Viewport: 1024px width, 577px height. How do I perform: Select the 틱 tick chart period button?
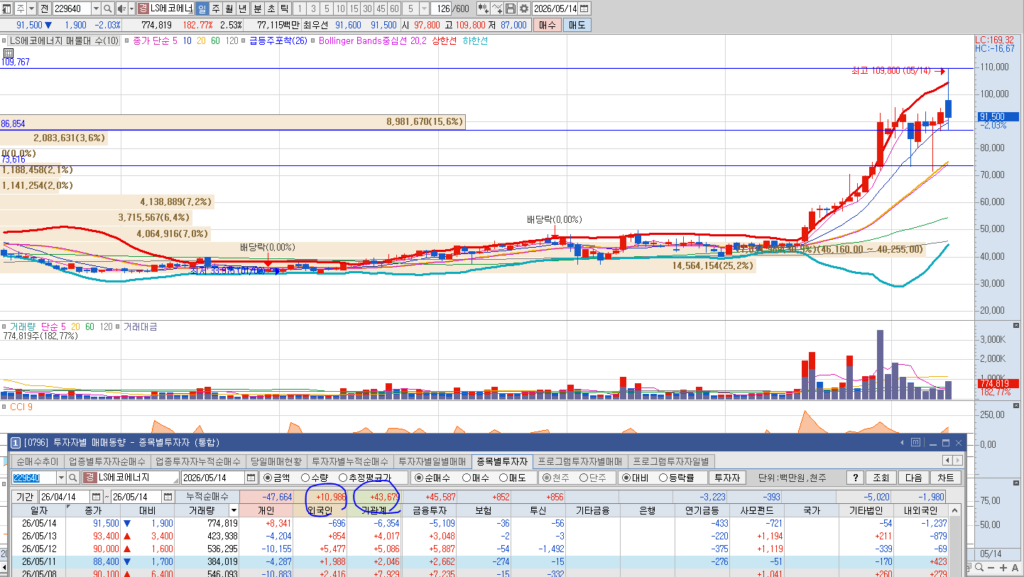(x=285, y=8)
